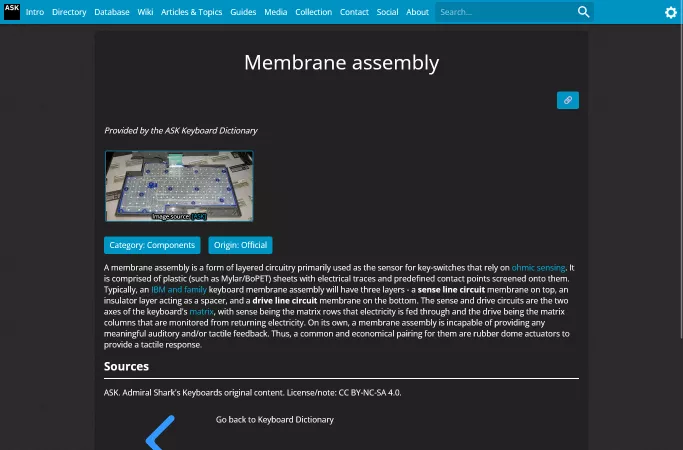683x450 pixels.
Task: Open Articles & Topics menu
Action: (x=192, y=12)
